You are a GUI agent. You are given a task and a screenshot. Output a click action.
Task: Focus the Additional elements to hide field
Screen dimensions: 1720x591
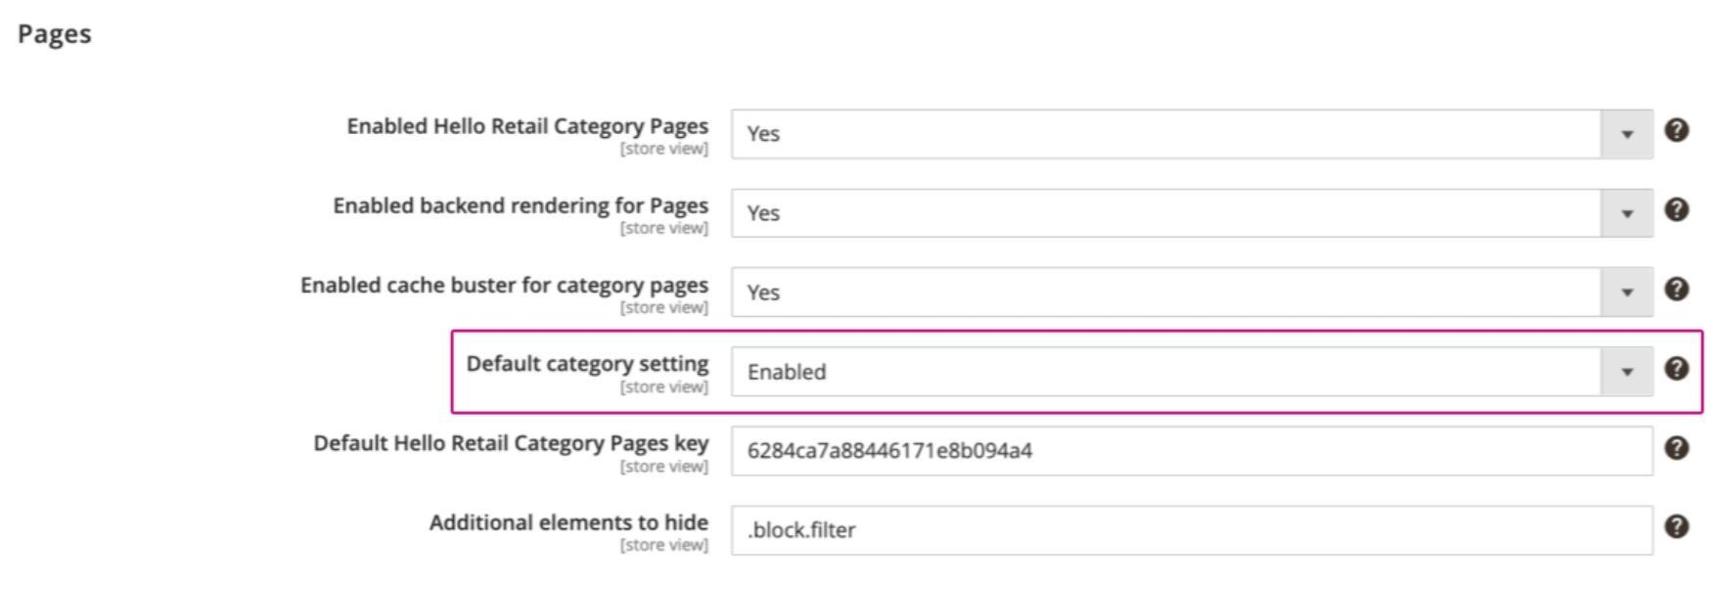(1190, 530)
